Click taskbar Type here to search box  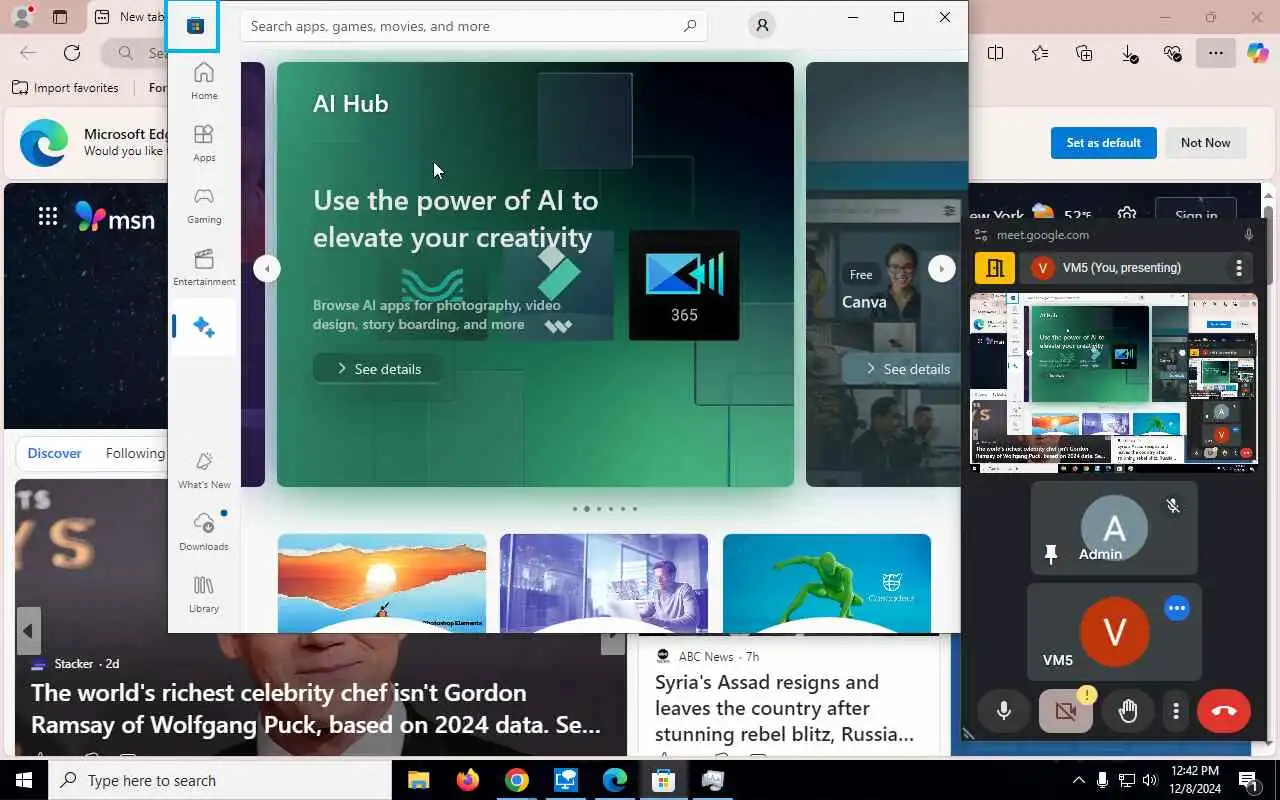(x=220, y=780)
